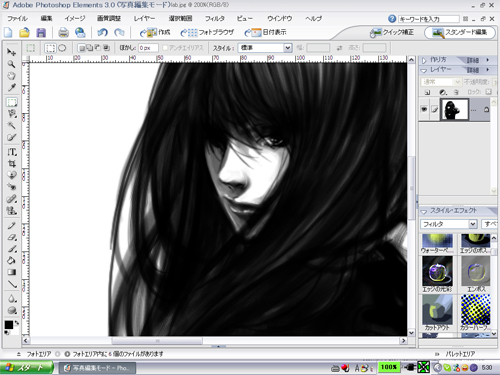500x375 pixels.
Task: Create new layer in layers palette
Action: (428, 92)
